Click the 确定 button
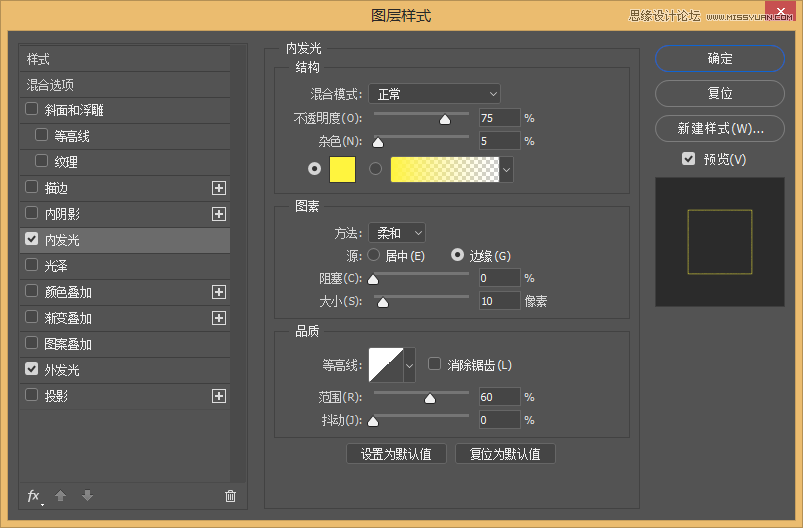 [x=720, y=58]
